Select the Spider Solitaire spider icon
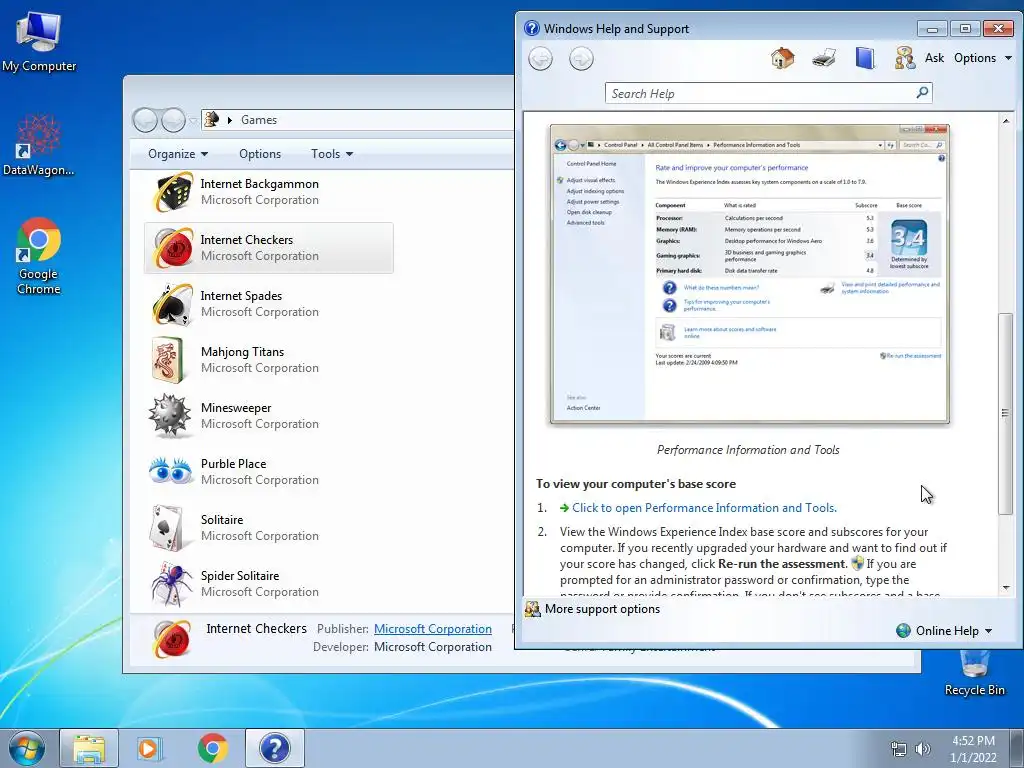The width and height of the screenshot is (1024, 768). click(x=172, y=584)
